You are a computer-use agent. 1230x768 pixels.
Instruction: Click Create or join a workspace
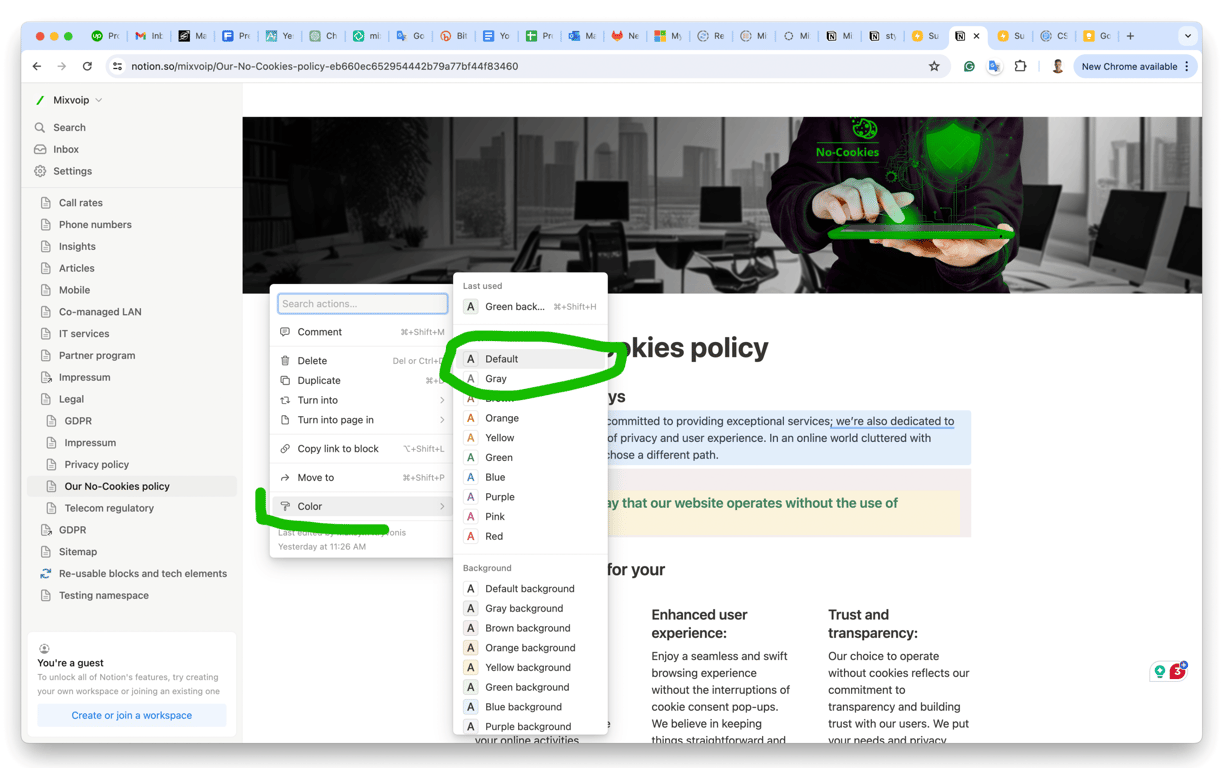[x=131, y=716]
